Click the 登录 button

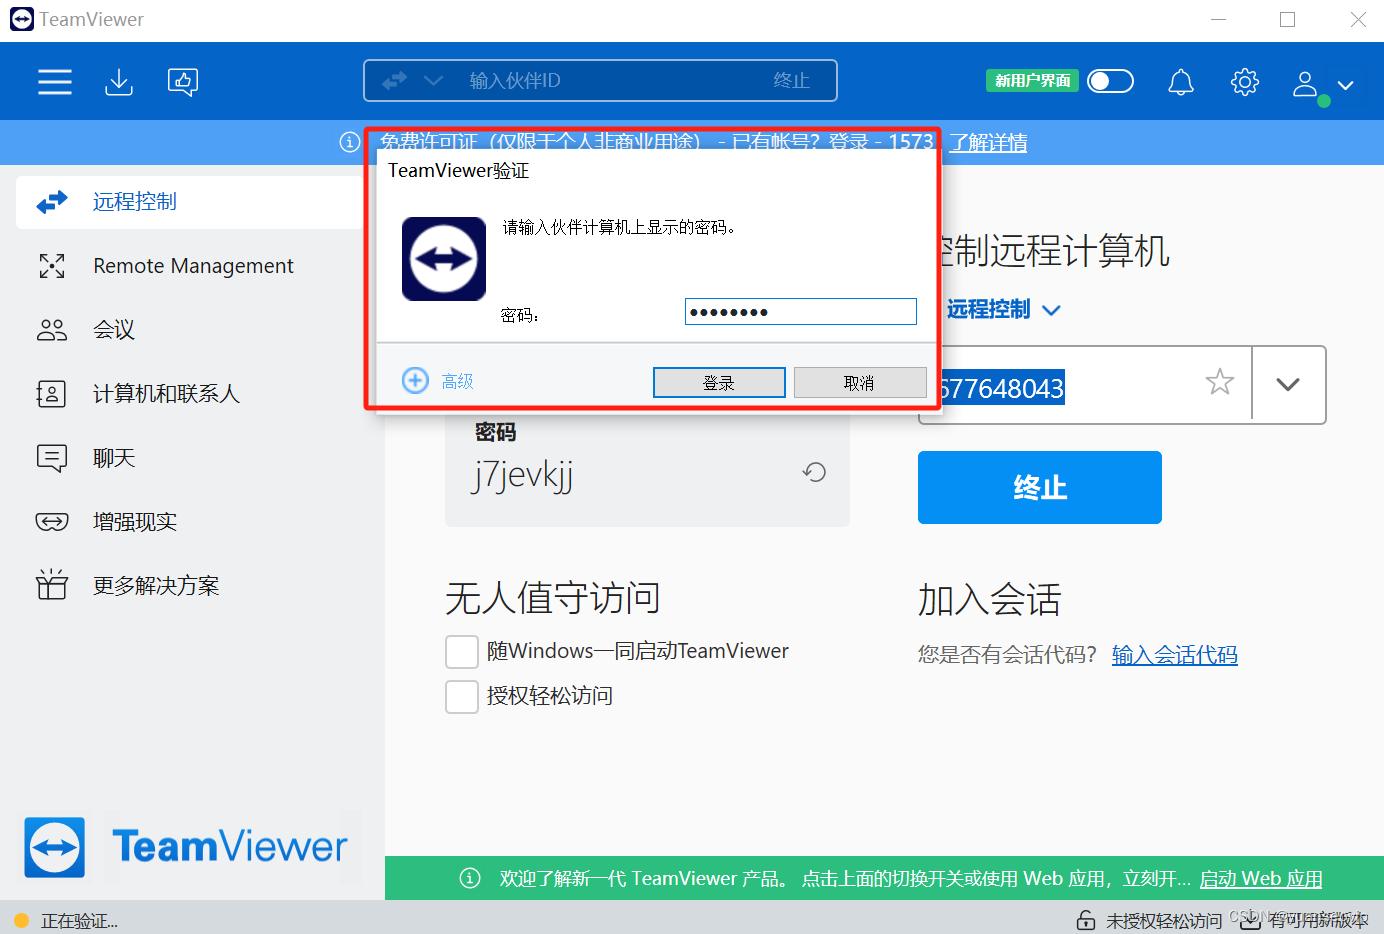(x=719, y=383)
